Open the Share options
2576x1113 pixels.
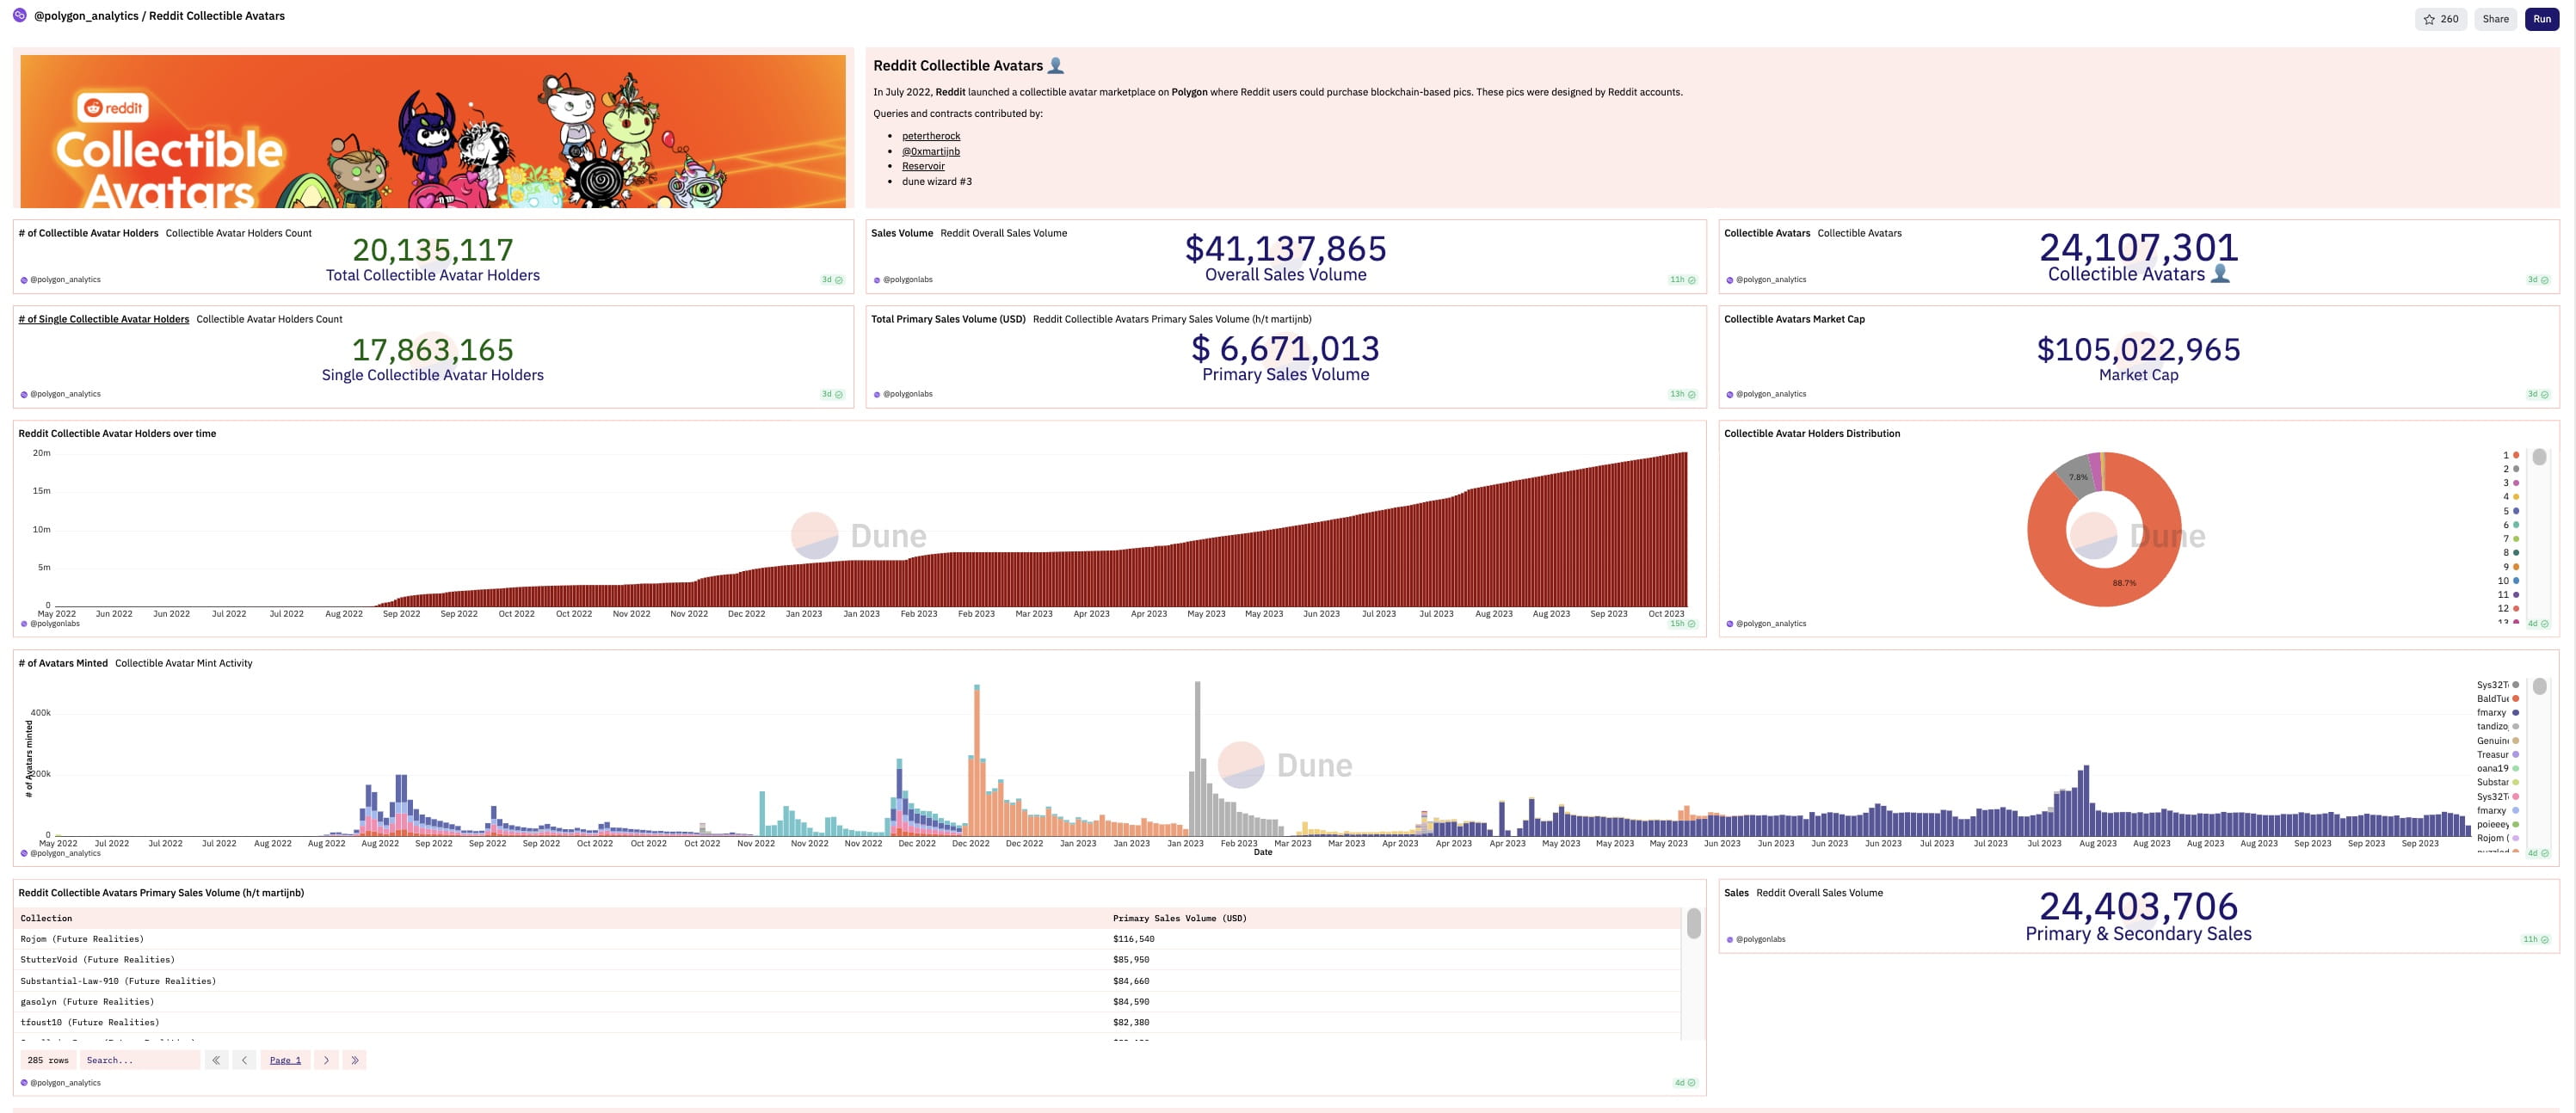[2495, 19]
